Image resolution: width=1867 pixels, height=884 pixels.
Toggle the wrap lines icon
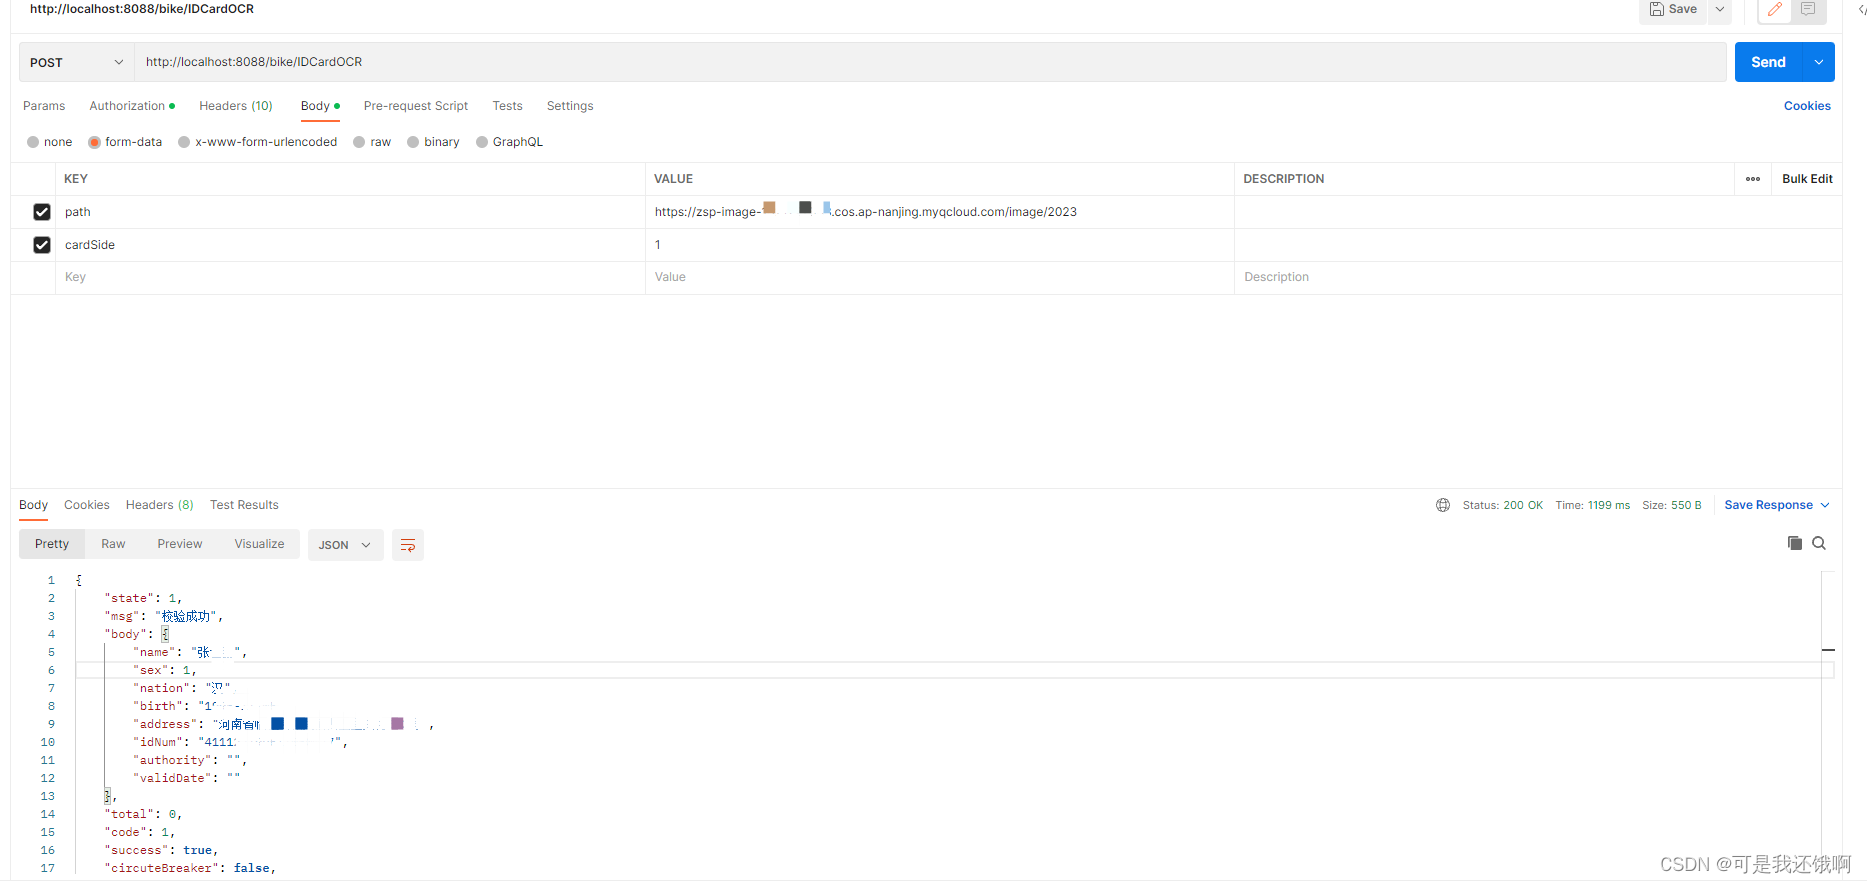tap(408, 545)
